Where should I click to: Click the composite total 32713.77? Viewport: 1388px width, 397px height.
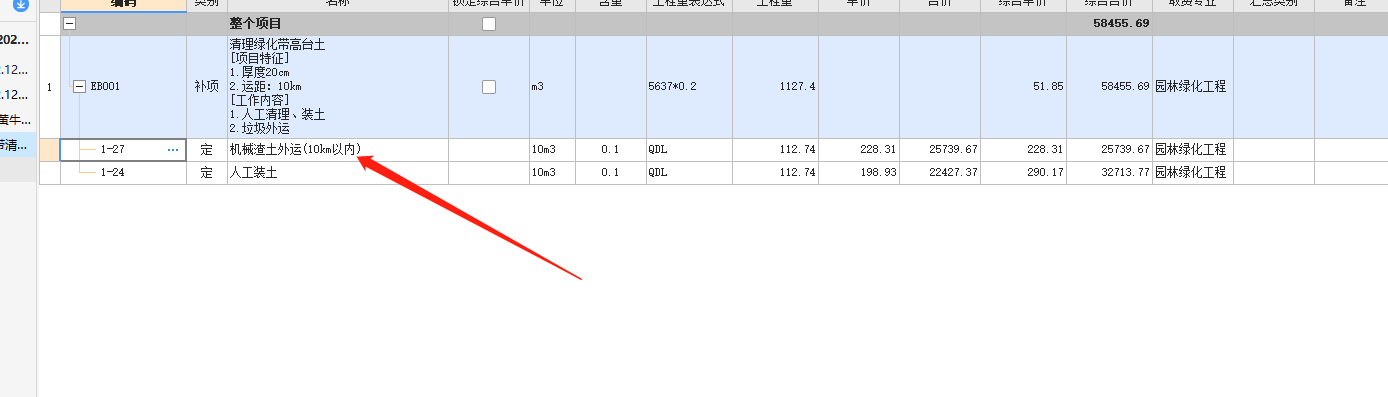[x=1125, y=173]
